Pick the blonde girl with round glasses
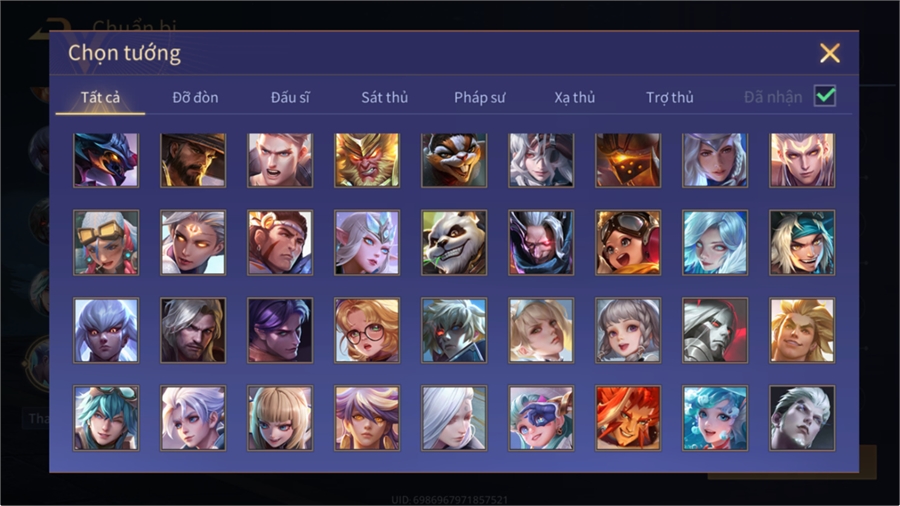Image resolution: width=900 pixels, height=506 pixels. 367,330
